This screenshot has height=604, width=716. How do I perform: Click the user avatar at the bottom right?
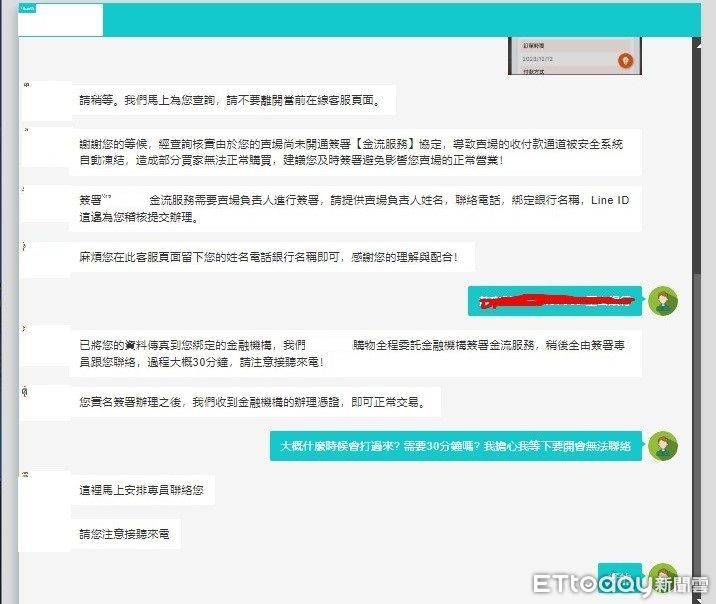pos(662,577)
